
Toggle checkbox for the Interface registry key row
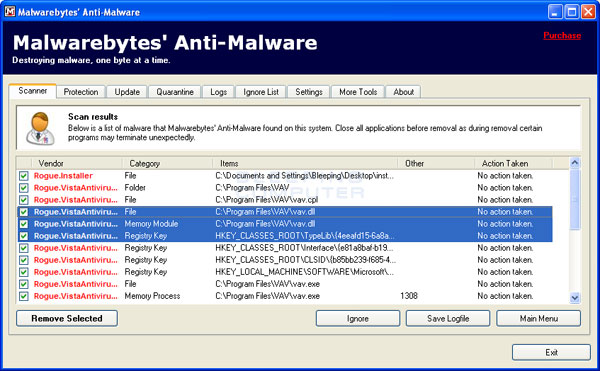[24, 248]
